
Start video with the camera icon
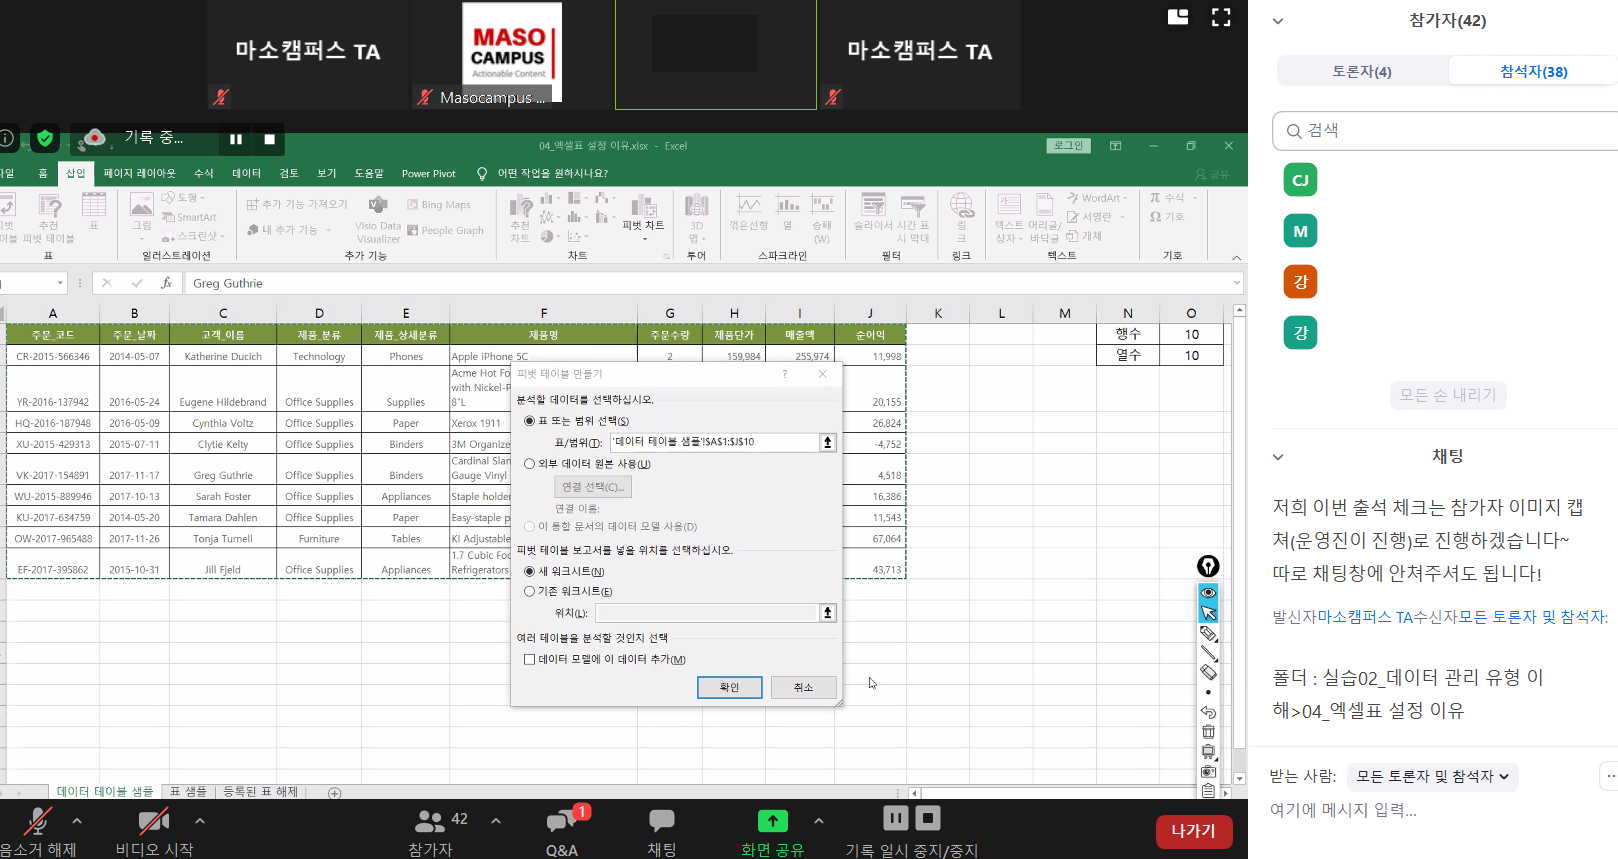point(153,821)
